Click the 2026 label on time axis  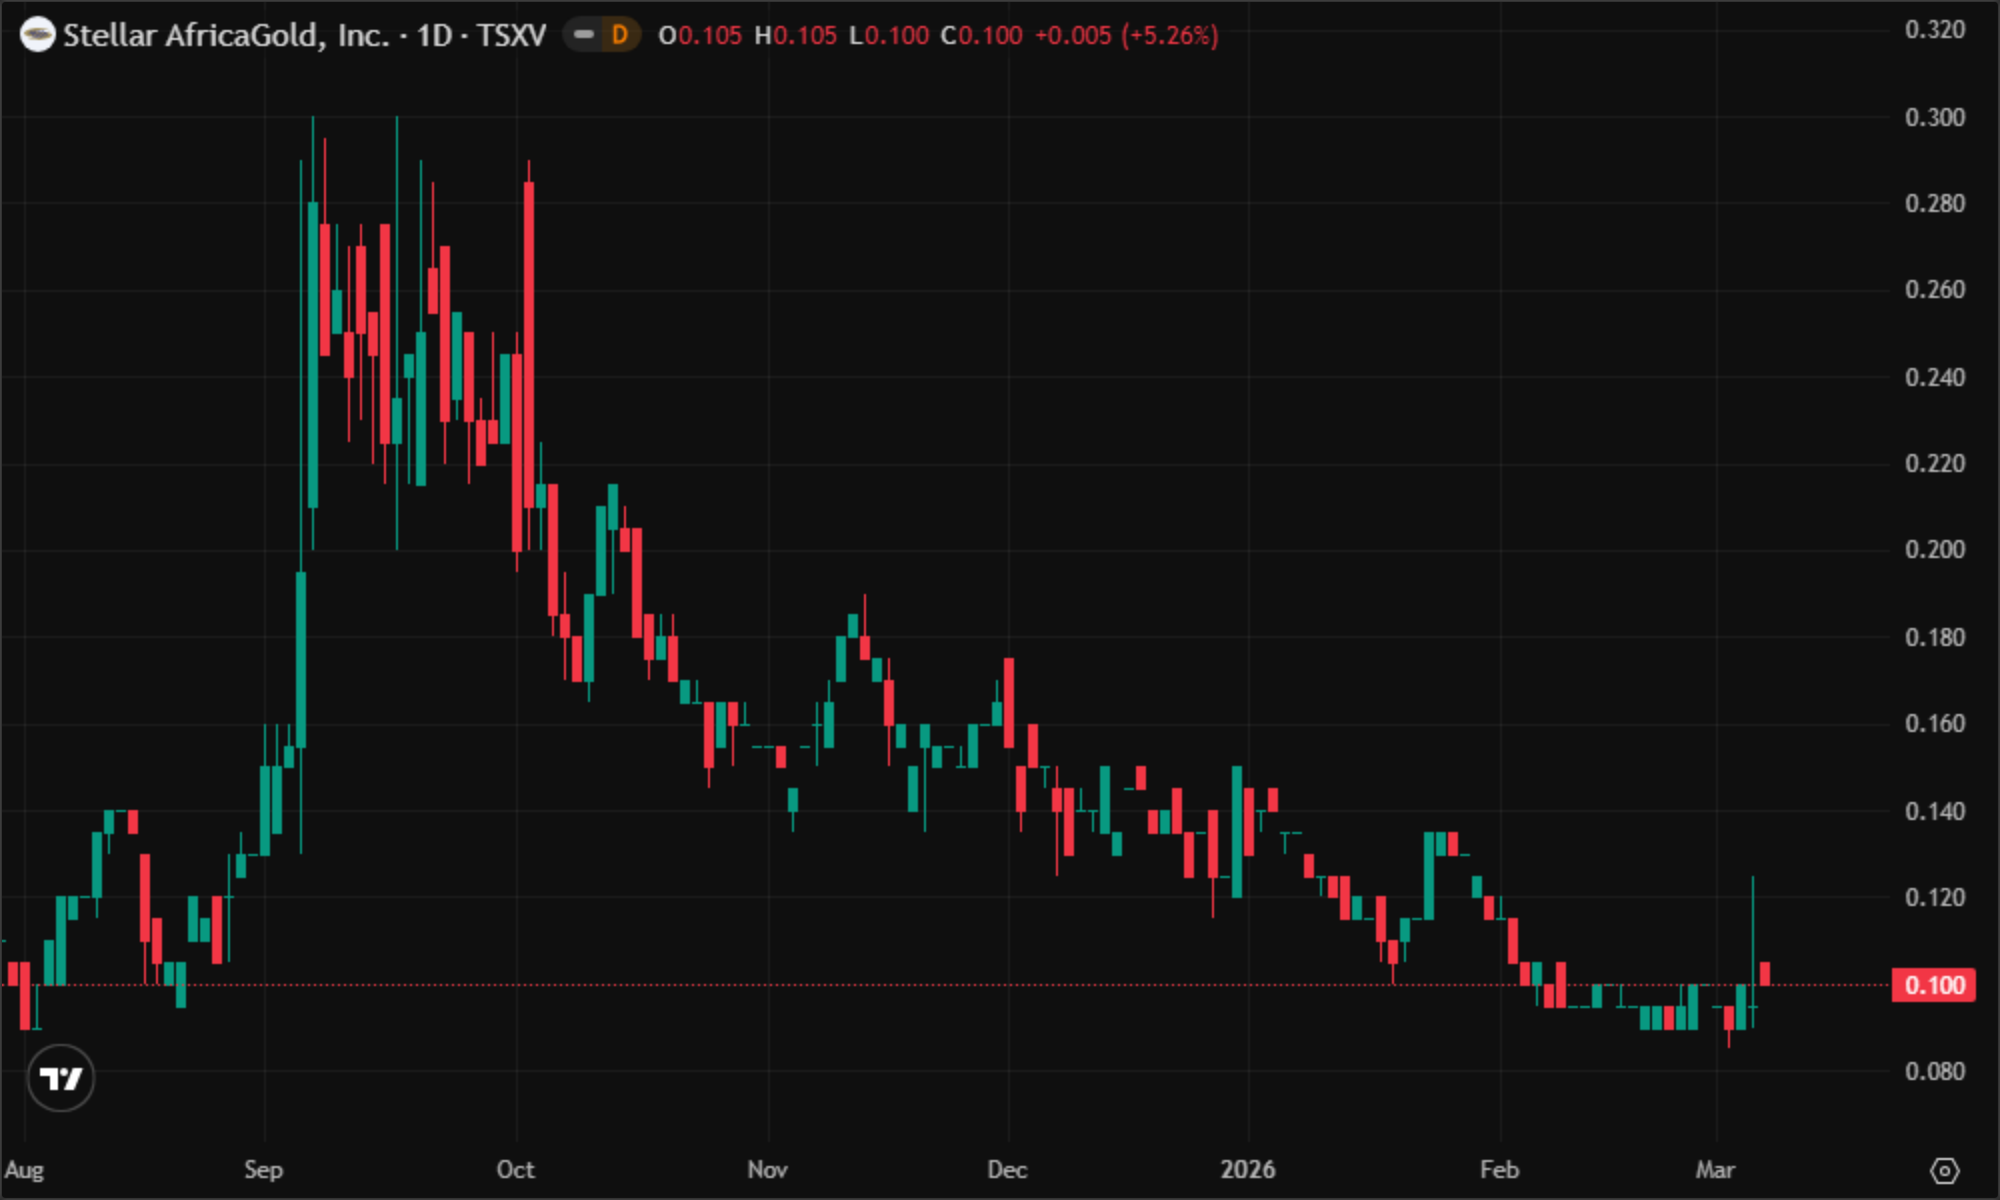1247,1170
